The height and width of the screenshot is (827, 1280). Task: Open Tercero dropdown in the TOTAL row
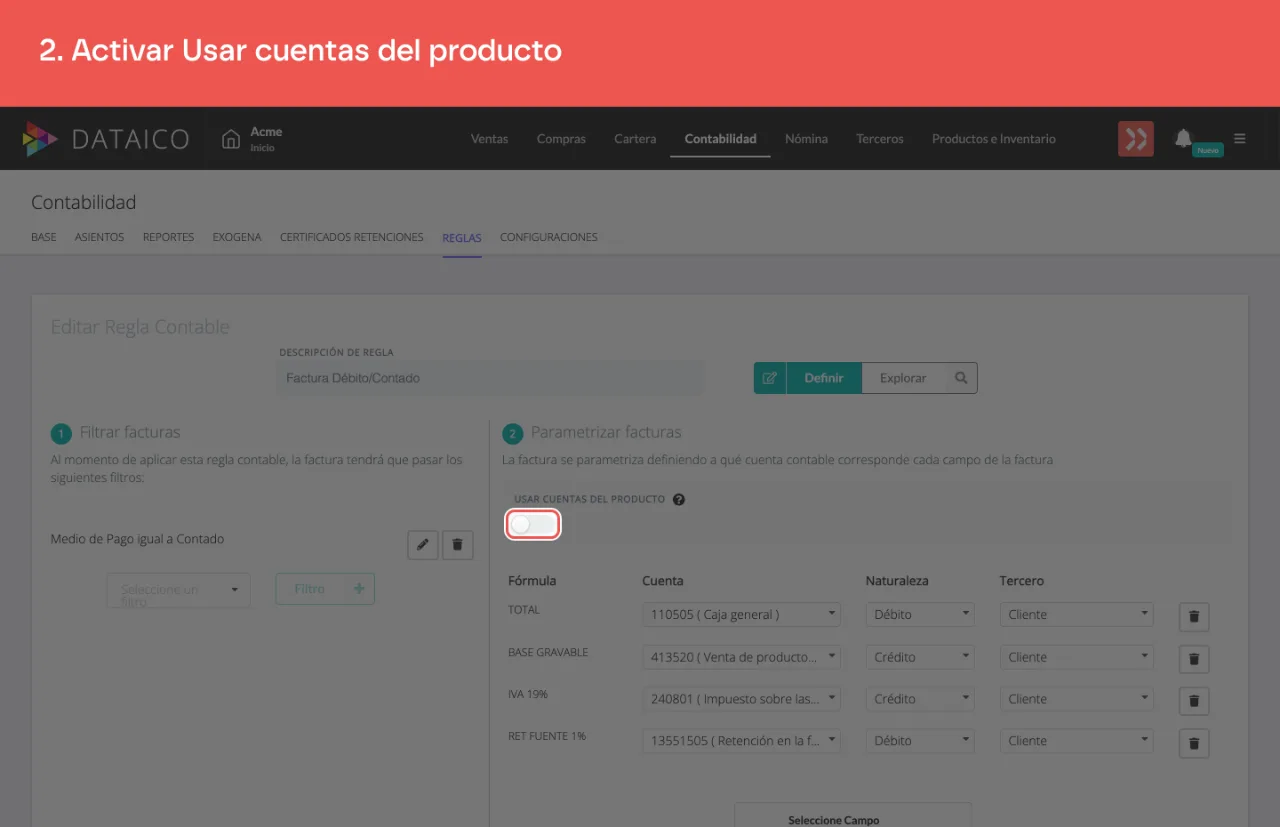click(1076, 614)
